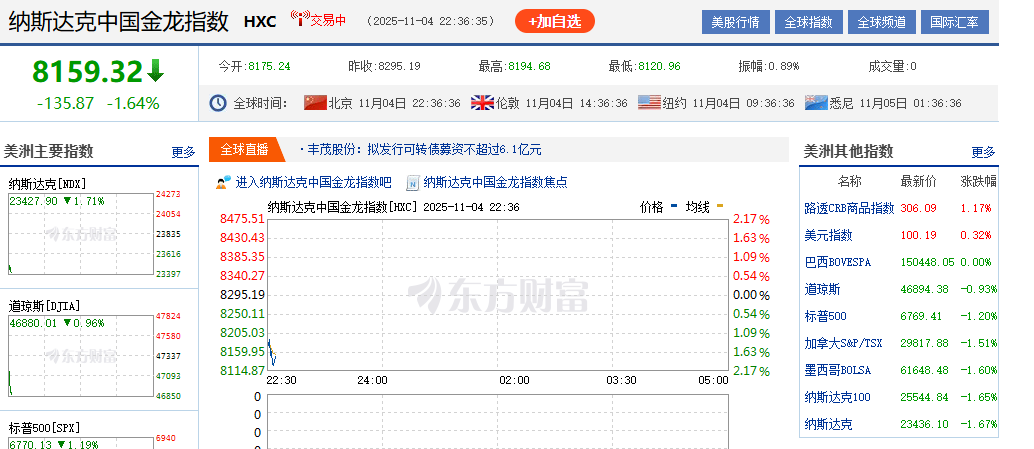Screen dimensions: 1034x449
Task: Open the 丰茂股份 convertible bond headline
Action: click(424, 150)
